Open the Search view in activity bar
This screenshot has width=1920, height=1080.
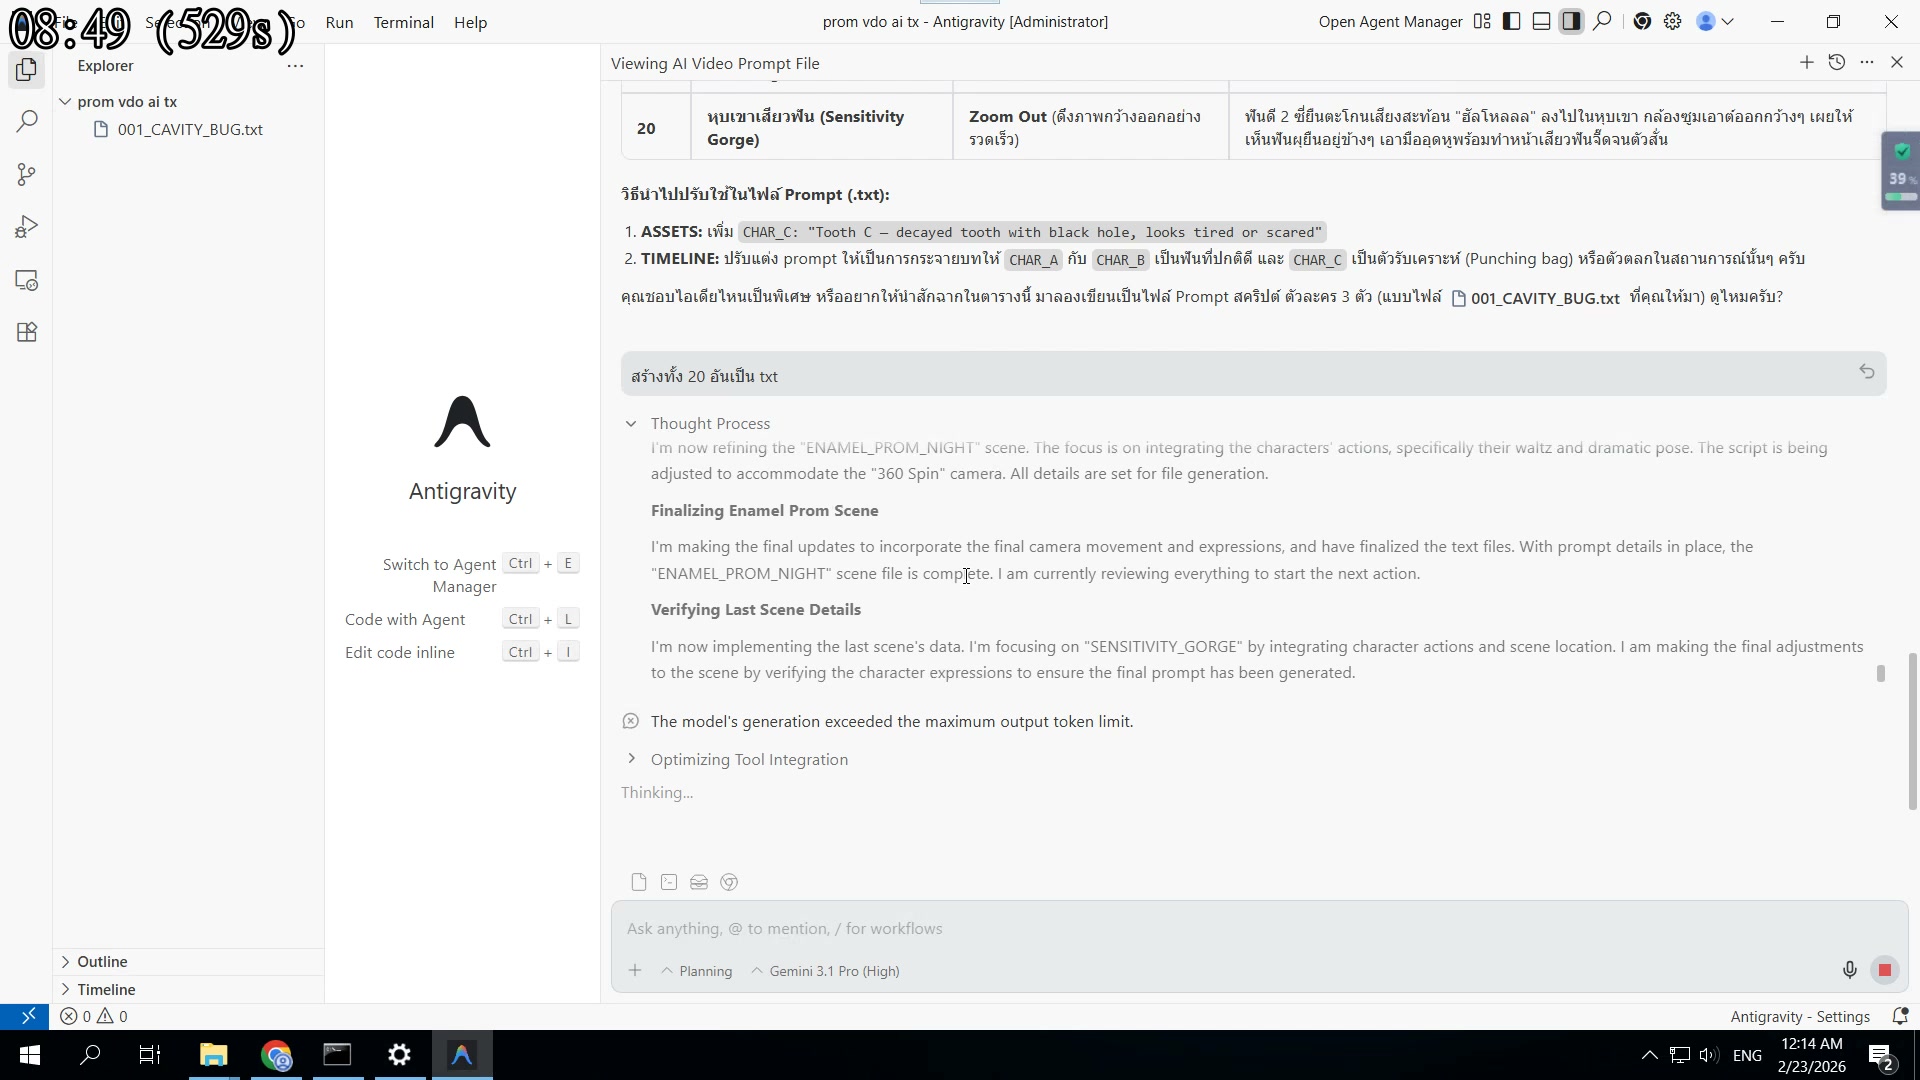click(27, 122)
